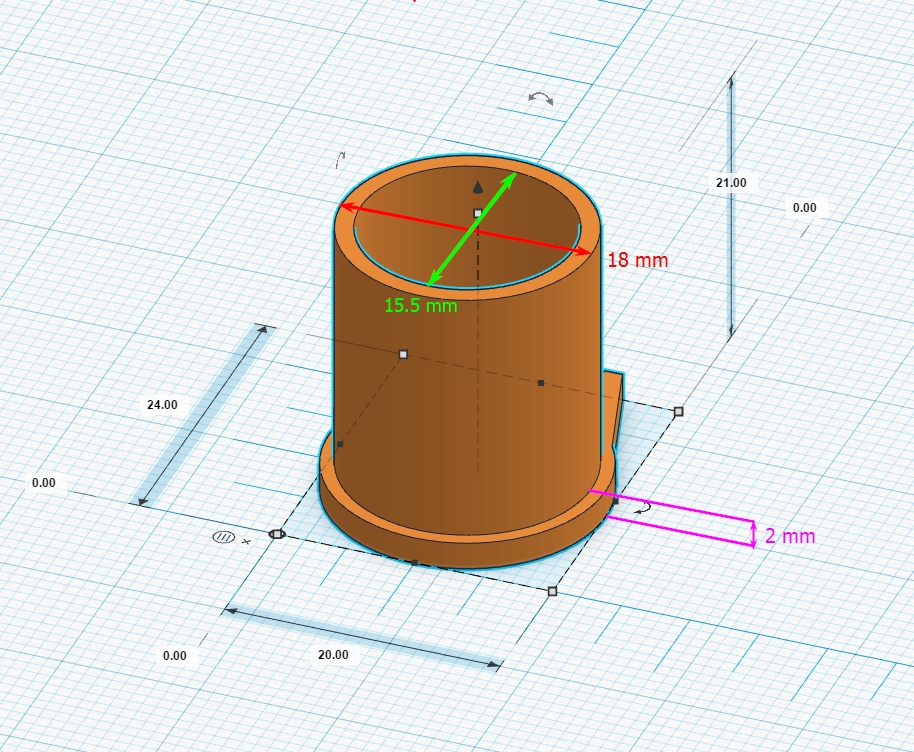
Task: Select the white corner handle behind the cylinder
Action: click(403, 354)
